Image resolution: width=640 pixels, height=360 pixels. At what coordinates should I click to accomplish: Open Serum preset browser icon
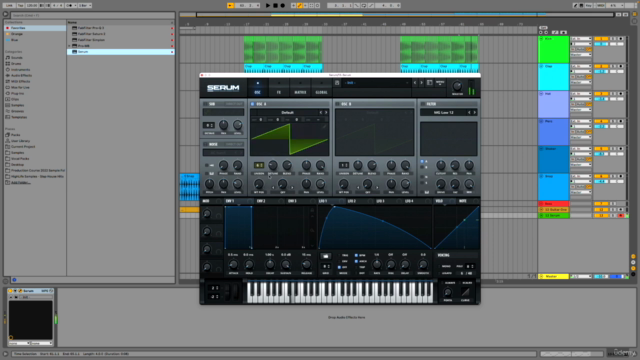pos(429,83)
